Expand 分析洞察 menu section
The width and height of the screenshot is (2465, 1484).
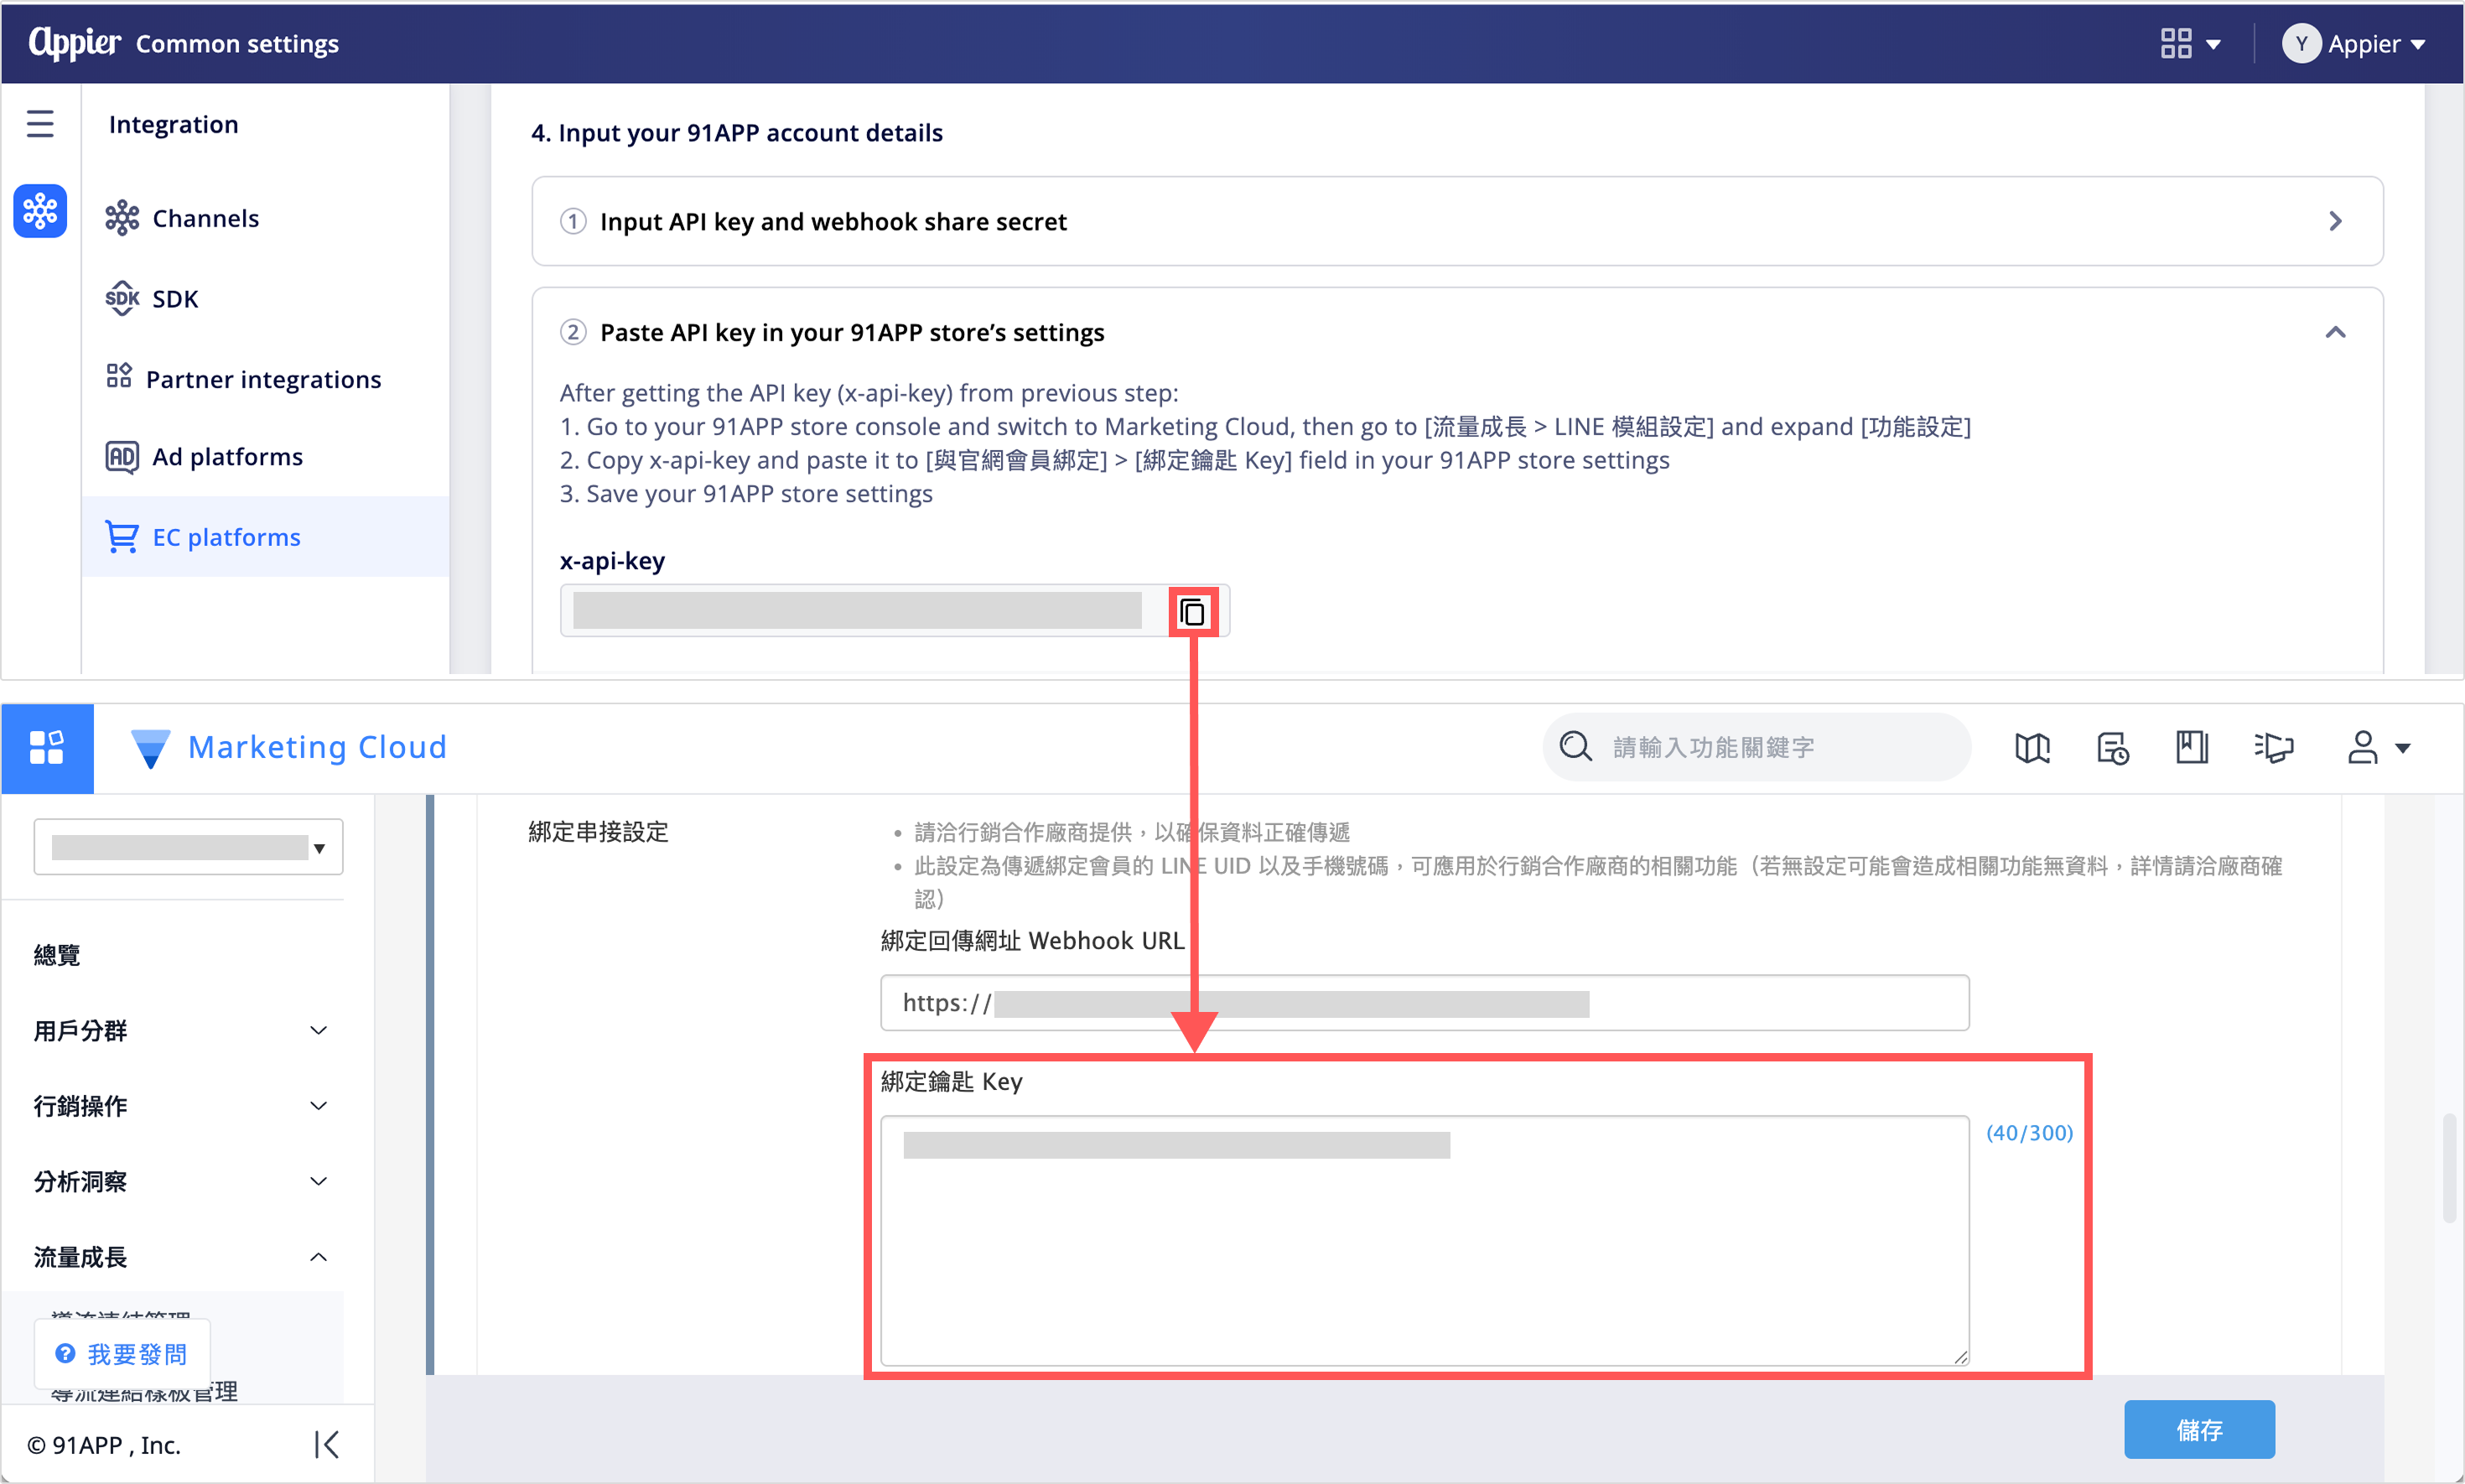coord(180,1182)
